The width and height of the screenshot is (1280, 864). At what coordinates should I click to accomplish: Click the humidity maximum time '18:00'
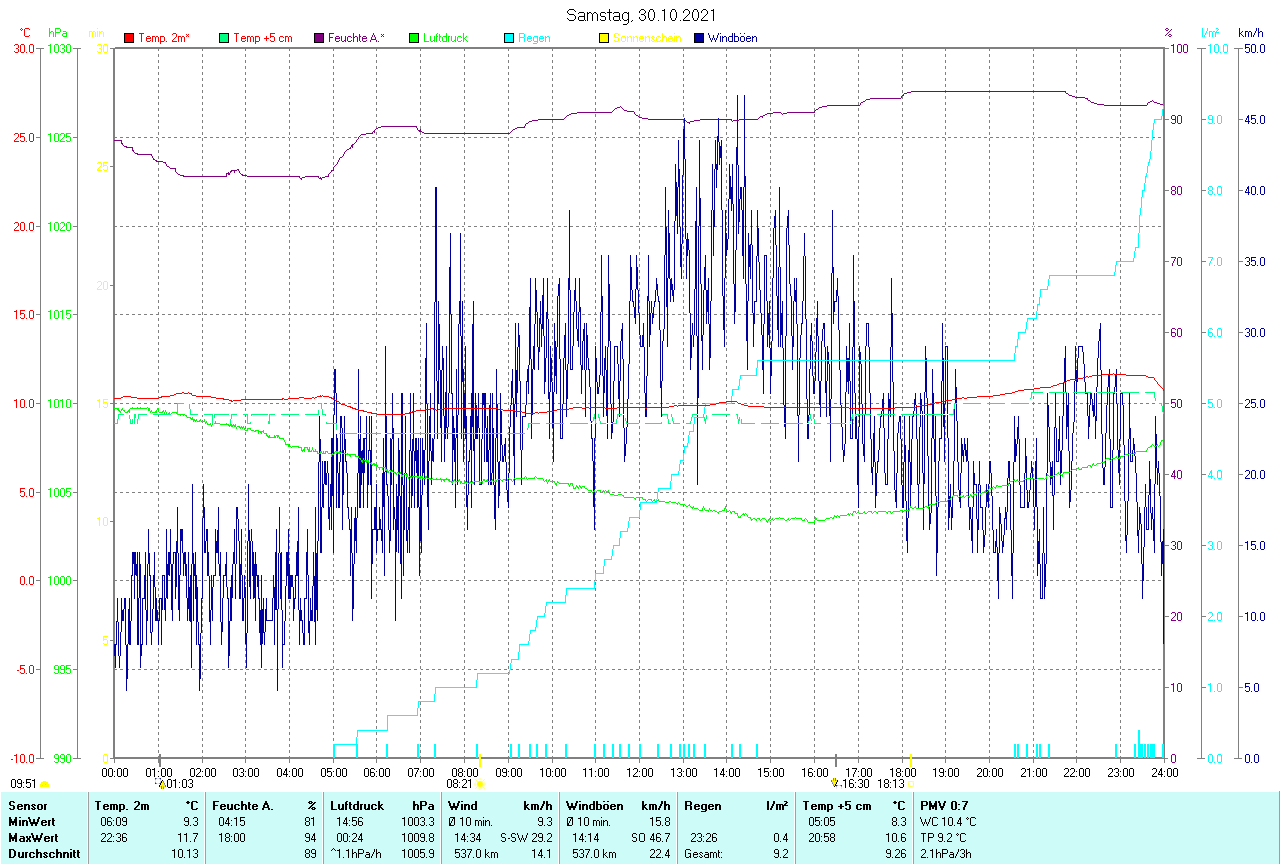232,837
